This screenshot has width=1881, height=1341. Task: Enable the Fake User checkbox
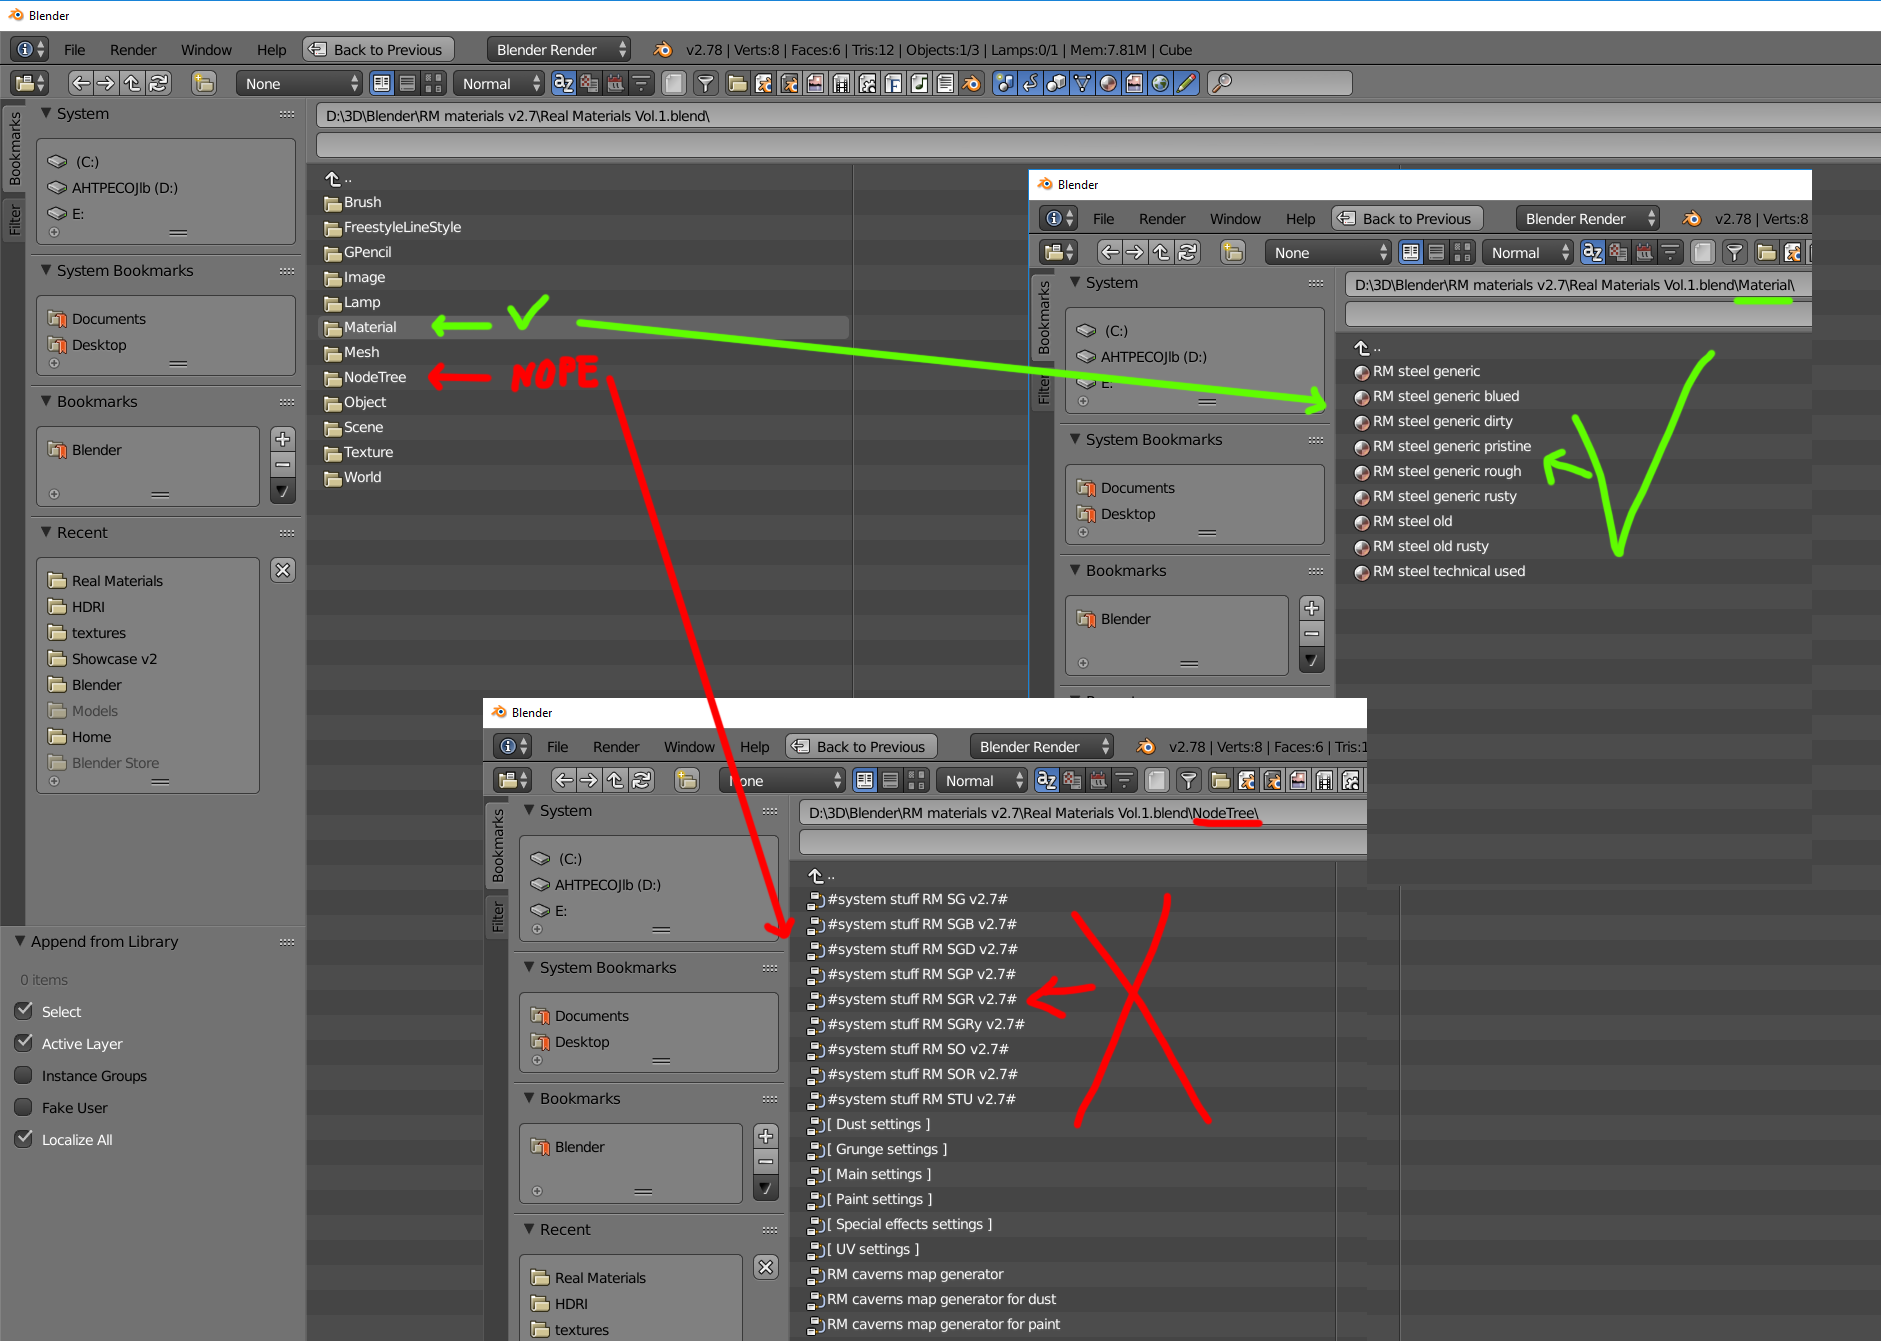point(24,1107)
